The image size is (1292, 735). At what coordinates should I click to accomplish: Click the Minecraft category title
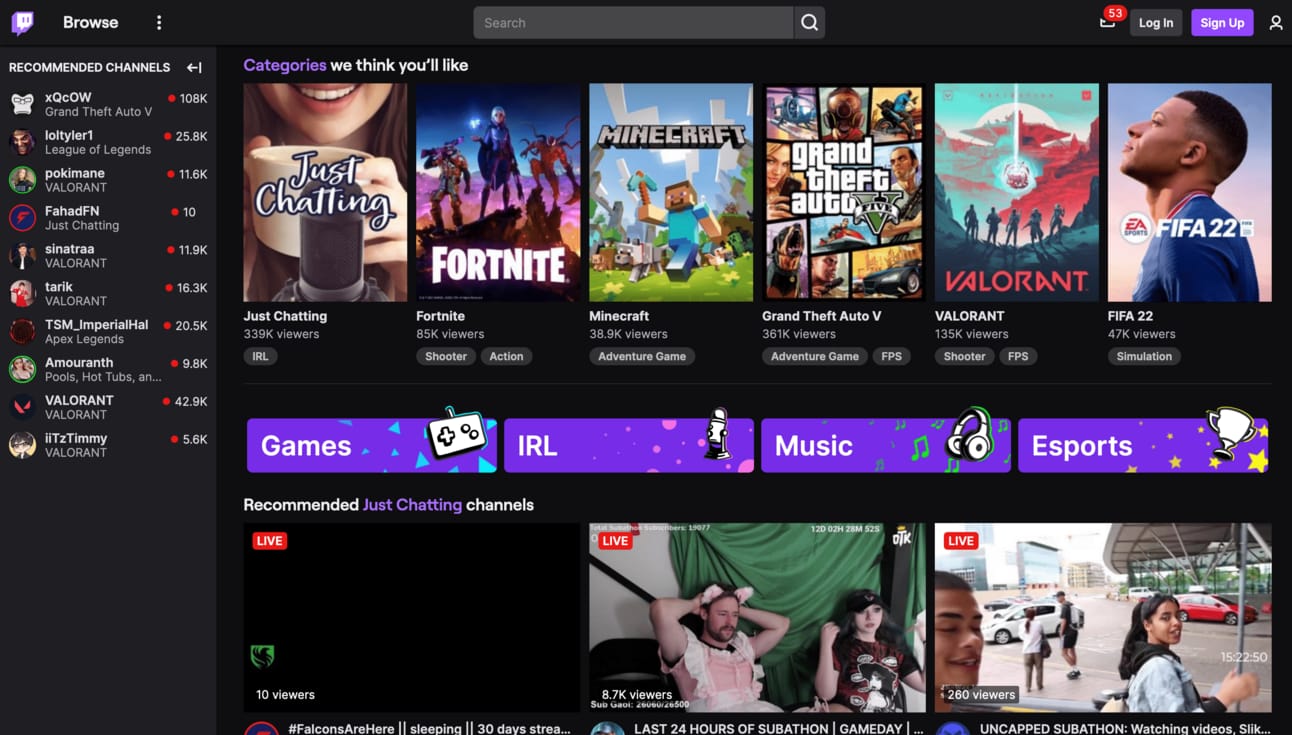[619, 316]
